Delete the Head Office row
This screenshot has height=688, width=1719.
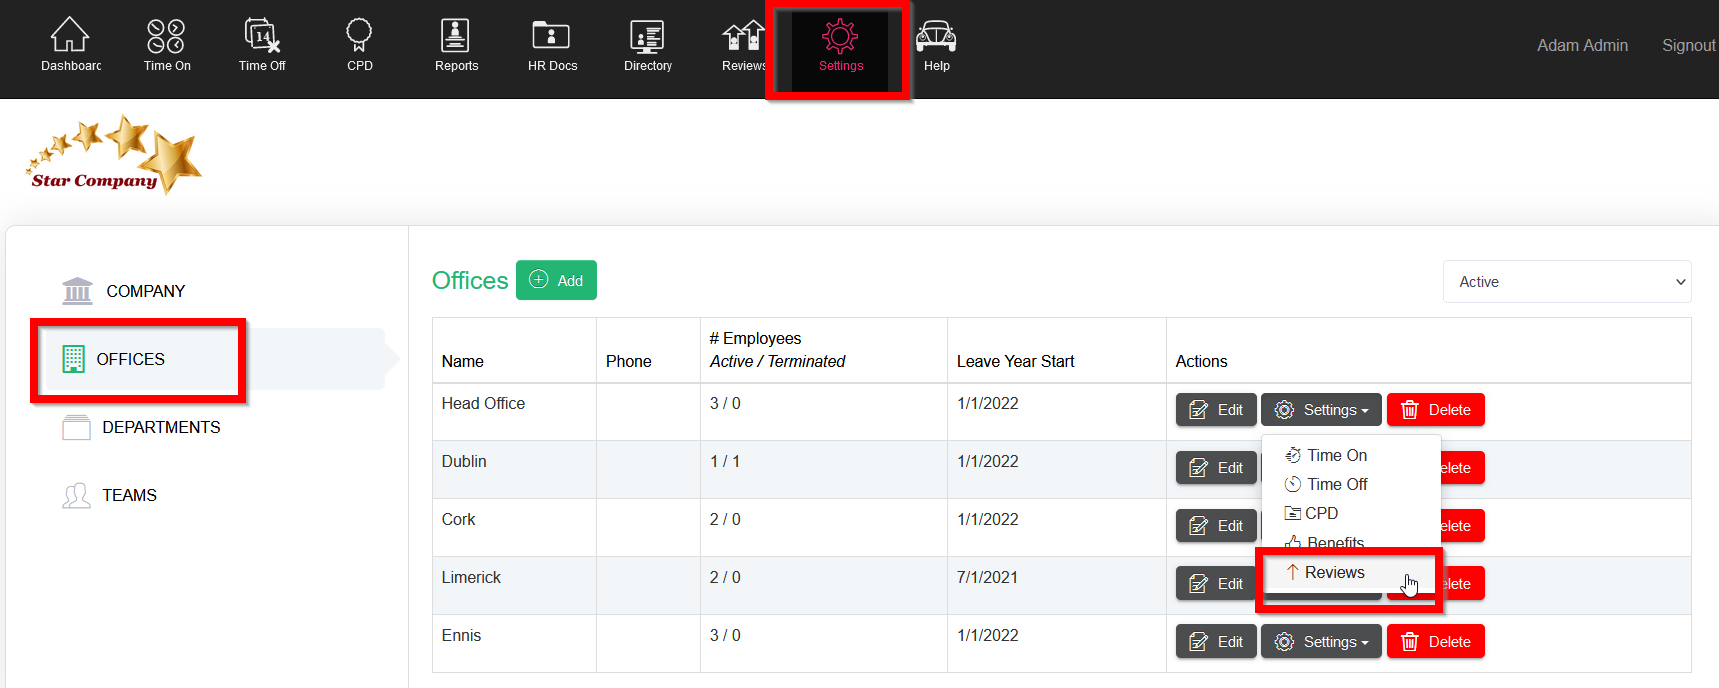pyautogui.click(x=1435, y=410)
